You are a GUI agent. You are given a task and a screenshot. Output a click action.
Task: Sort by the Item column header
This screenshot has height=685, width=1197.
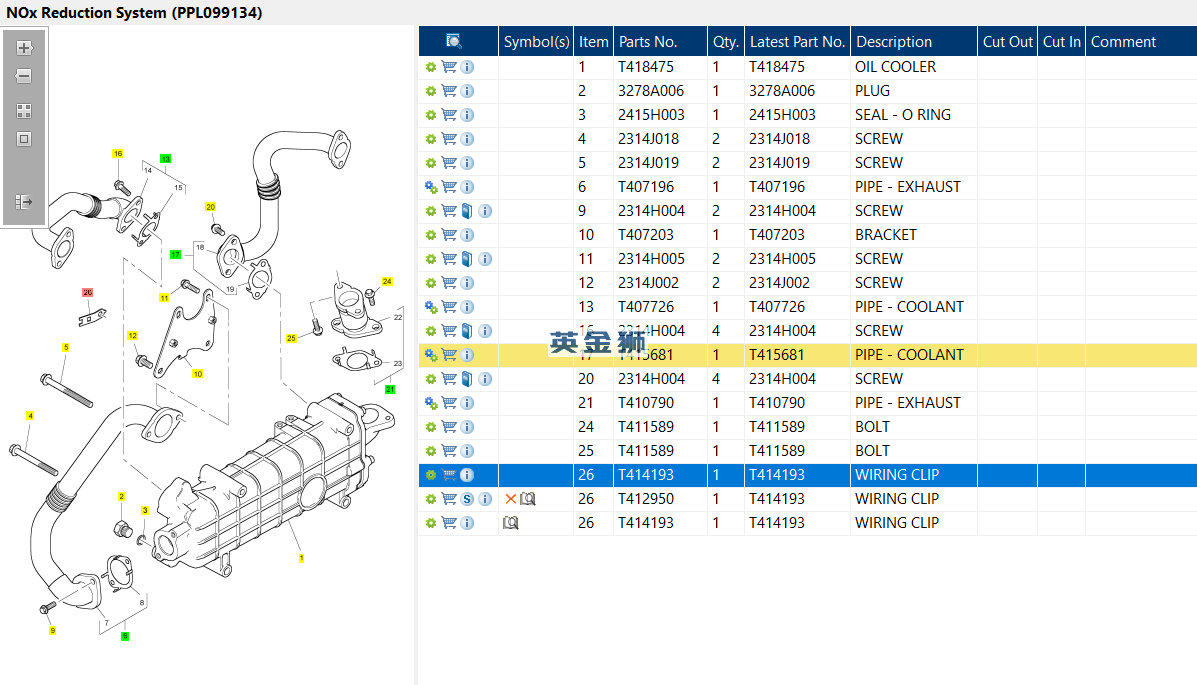(x=593, y=42)
